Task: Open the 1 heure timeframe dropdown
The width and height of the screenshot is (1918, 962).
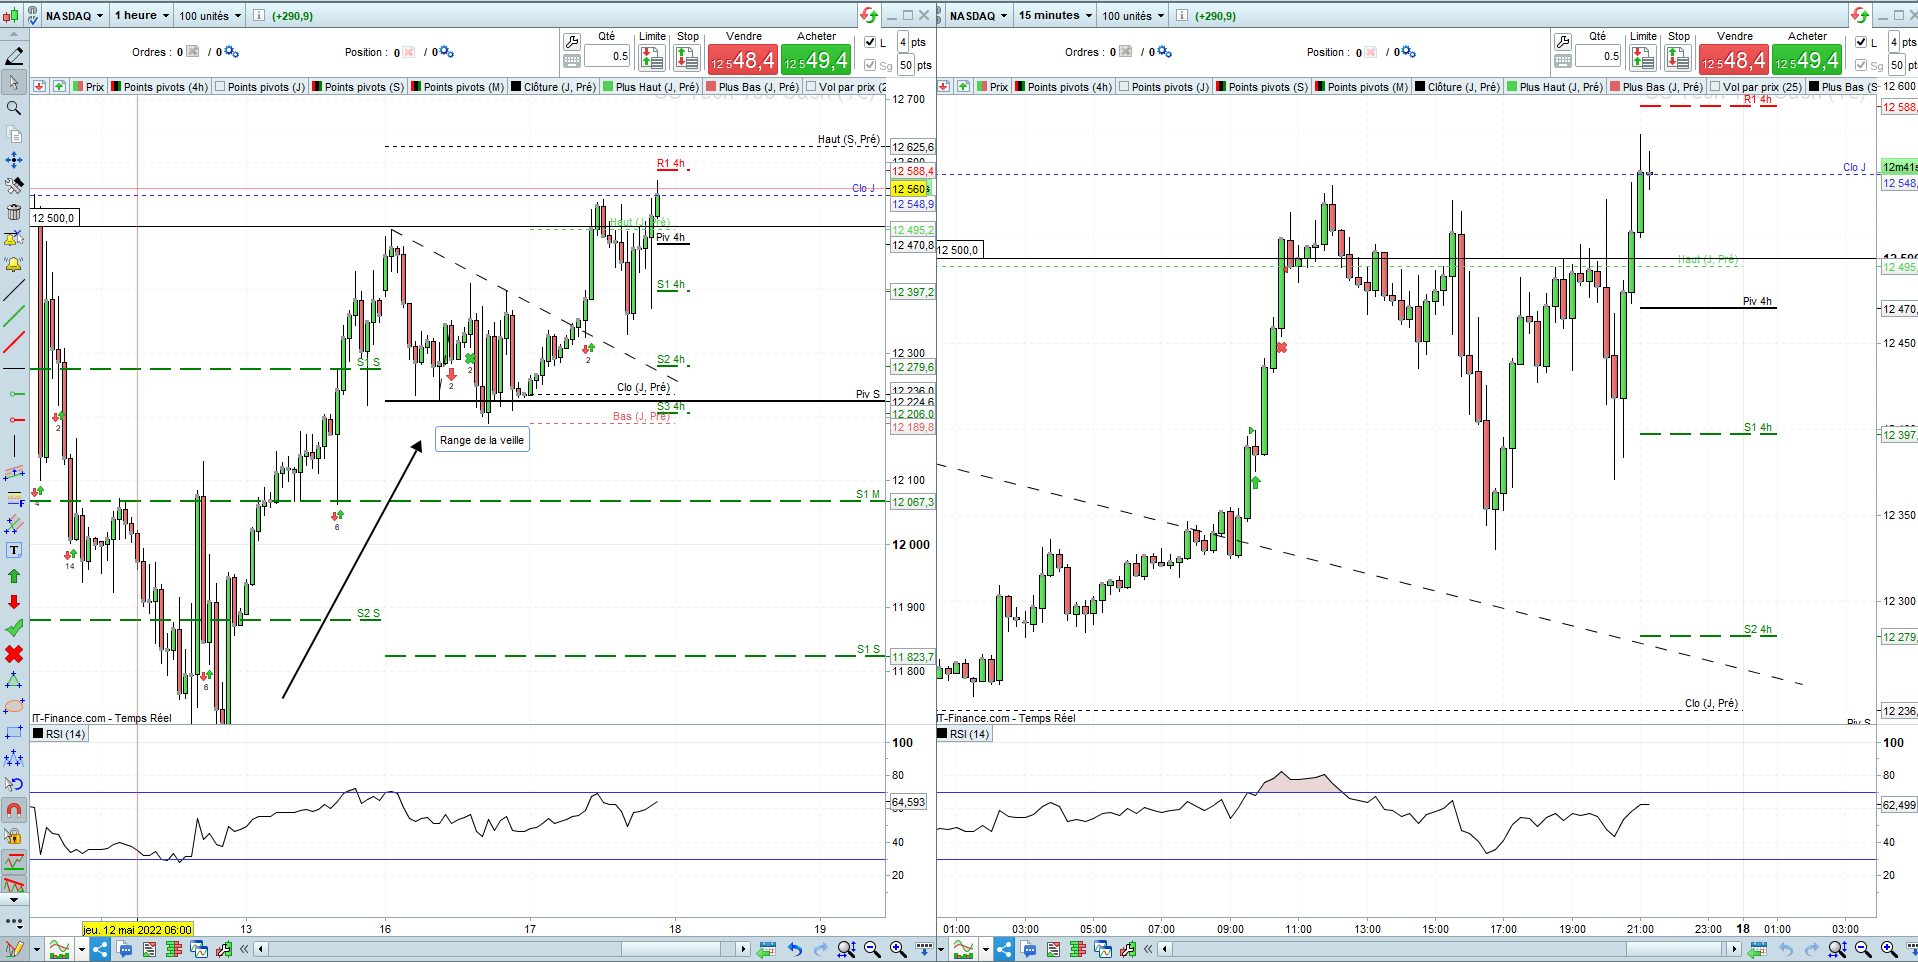Action: coord(141,15)
